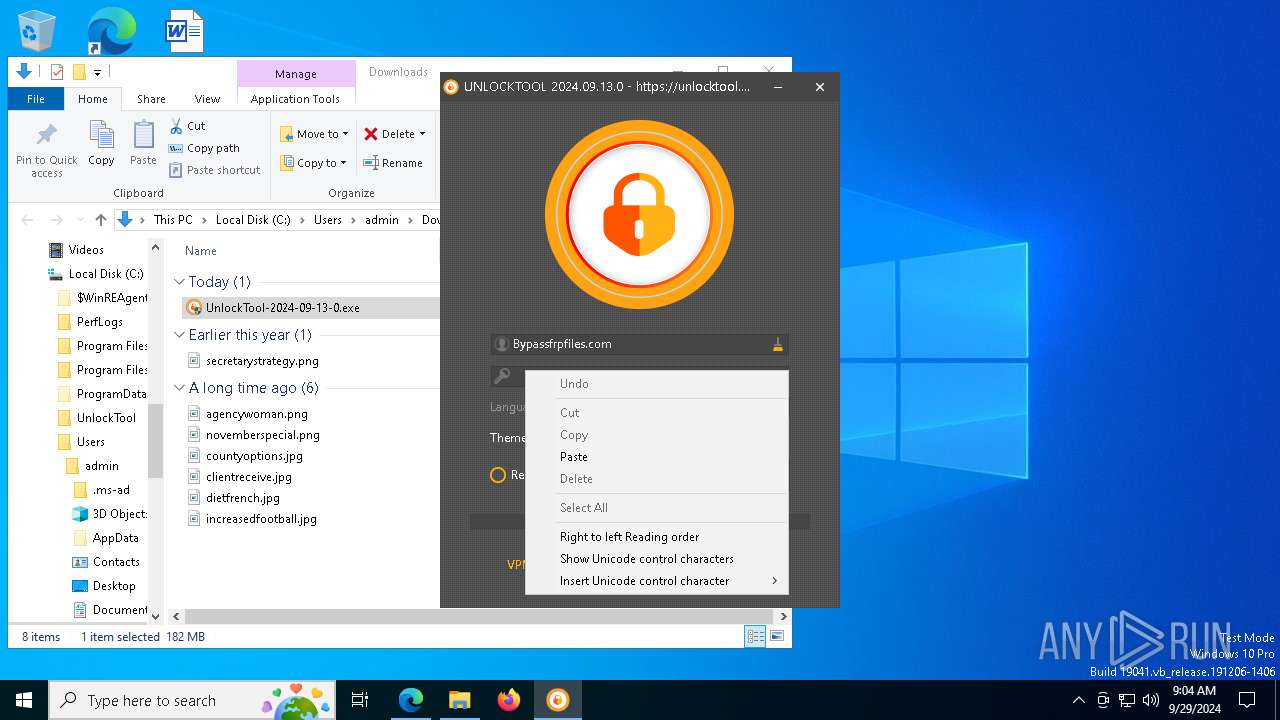Click the broom clear icon in username field
Viewport: 1280px width, 720px height.
point(777,345)
